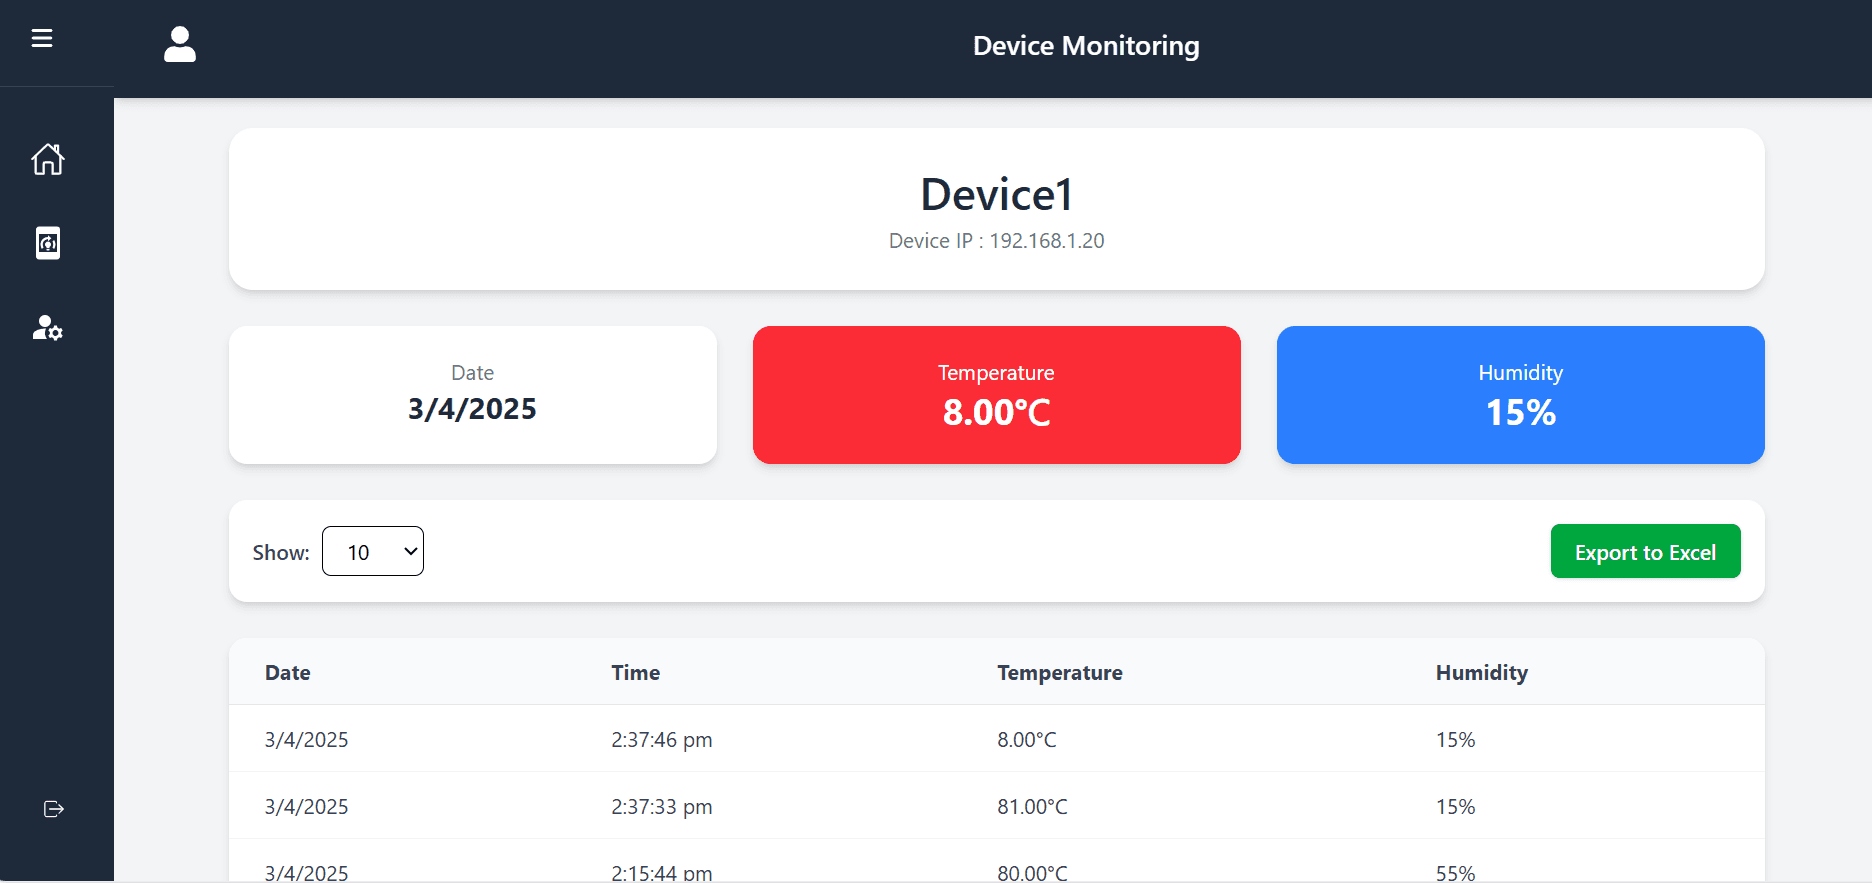The height and width of the screenshot is (883, 1872).
Task: Click the 2:37:46 pm time cell
Action: 662,740
